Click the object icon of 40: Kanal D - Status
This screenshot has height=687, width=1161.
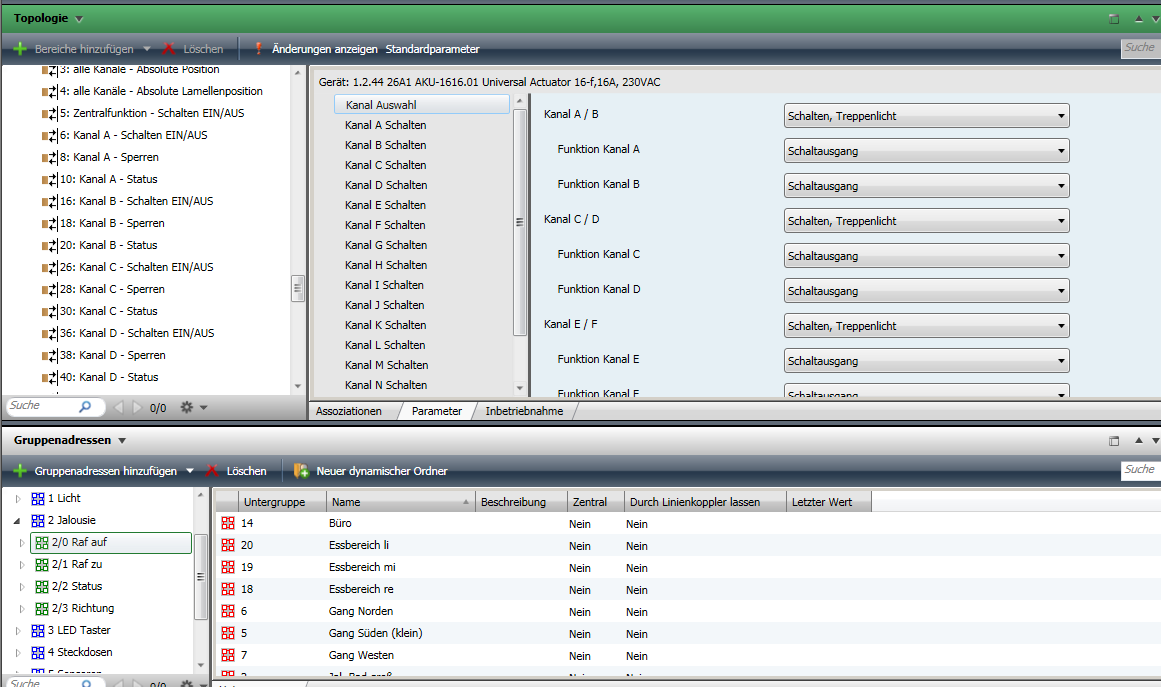(x=50, y=378)
